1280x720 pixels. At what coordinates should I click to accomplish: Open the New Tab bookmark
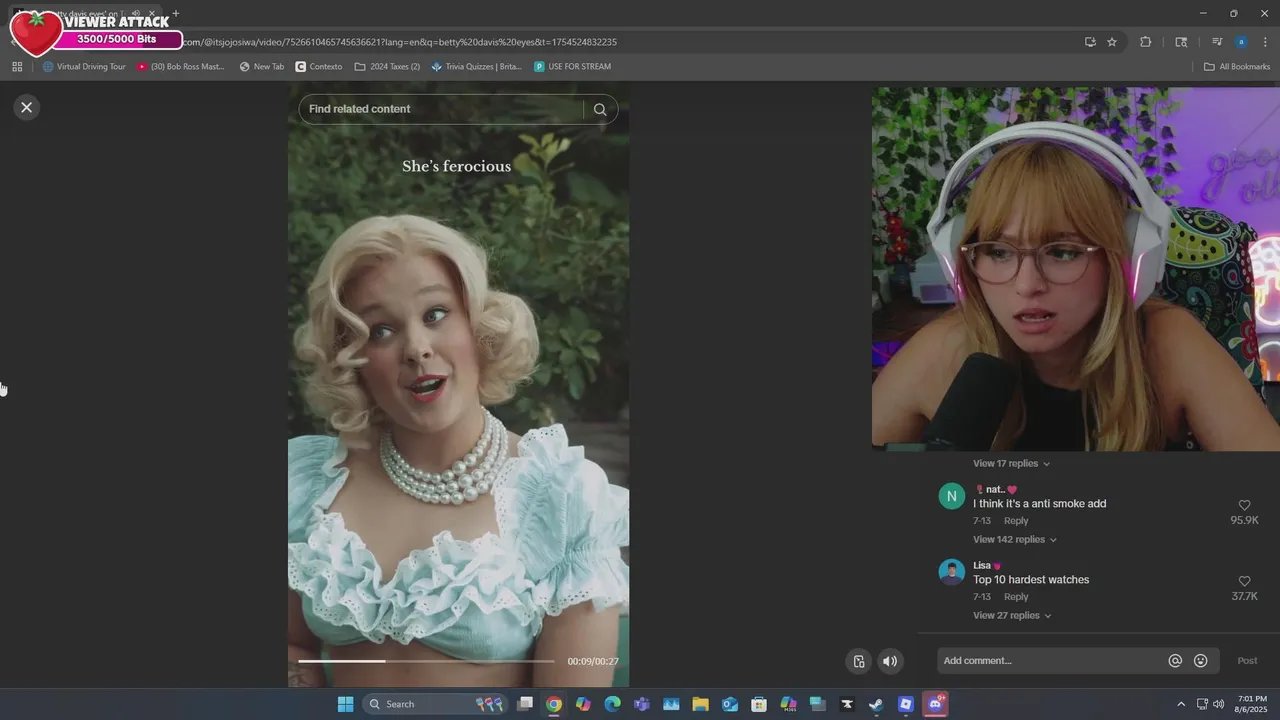point(262,67)
